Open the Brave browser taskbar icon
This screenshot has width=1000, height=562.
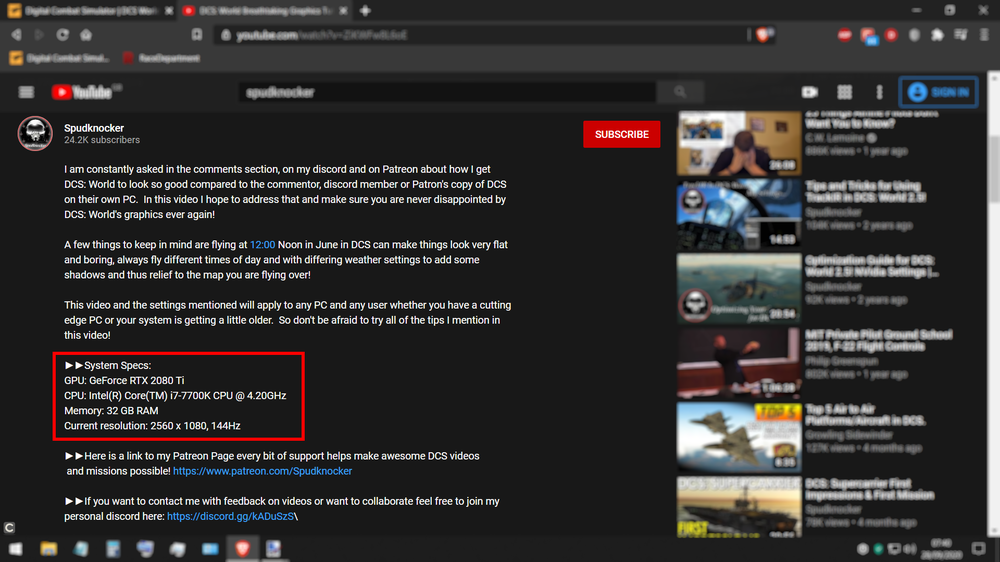242,549
